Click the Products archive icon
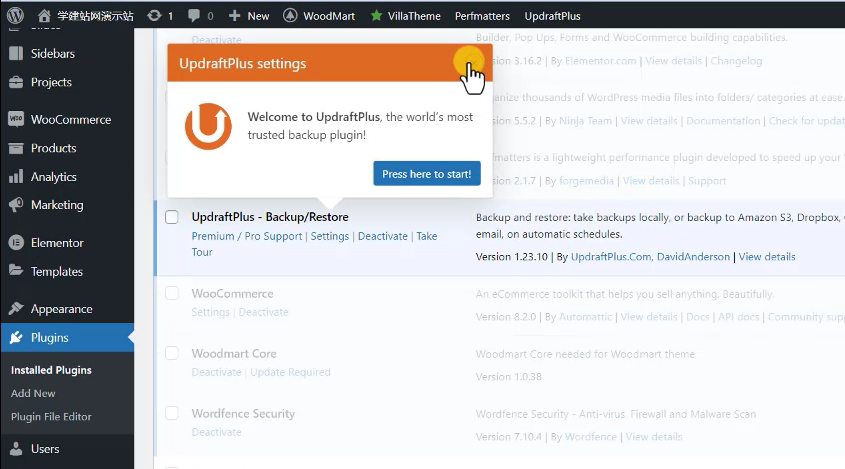845x469 pixels. [16, 148]
